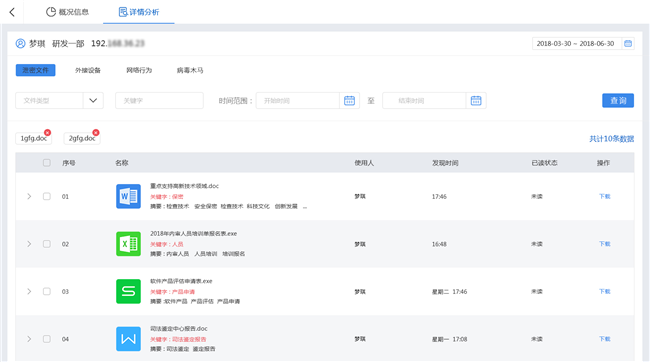This screenshot has height=362, width=650.
Task: Click the 1gfg.doc tag
Action: click(34, 138)
